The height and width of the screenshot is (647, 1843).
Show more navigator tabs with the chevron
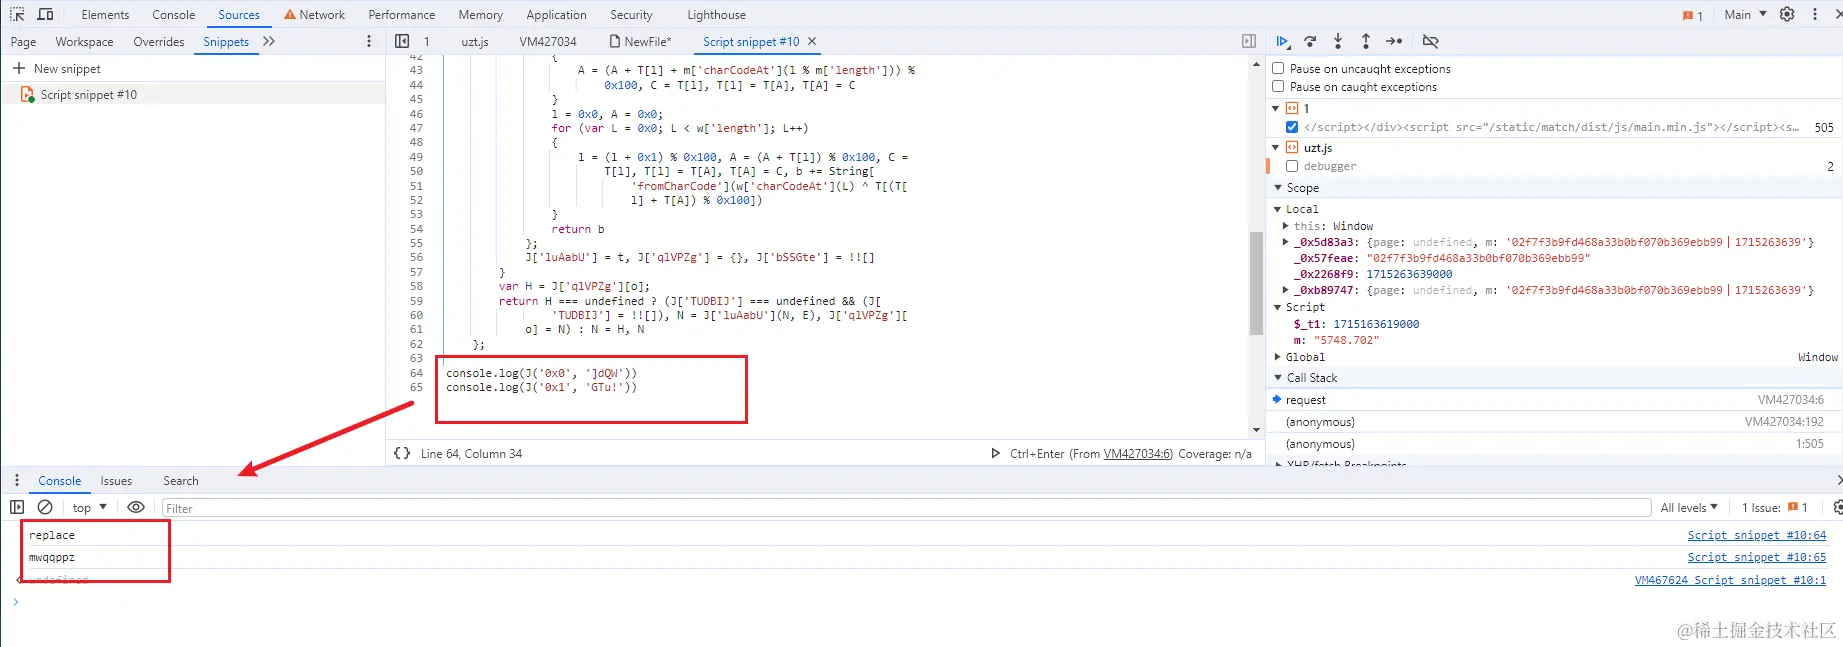[x=268, y=41]
